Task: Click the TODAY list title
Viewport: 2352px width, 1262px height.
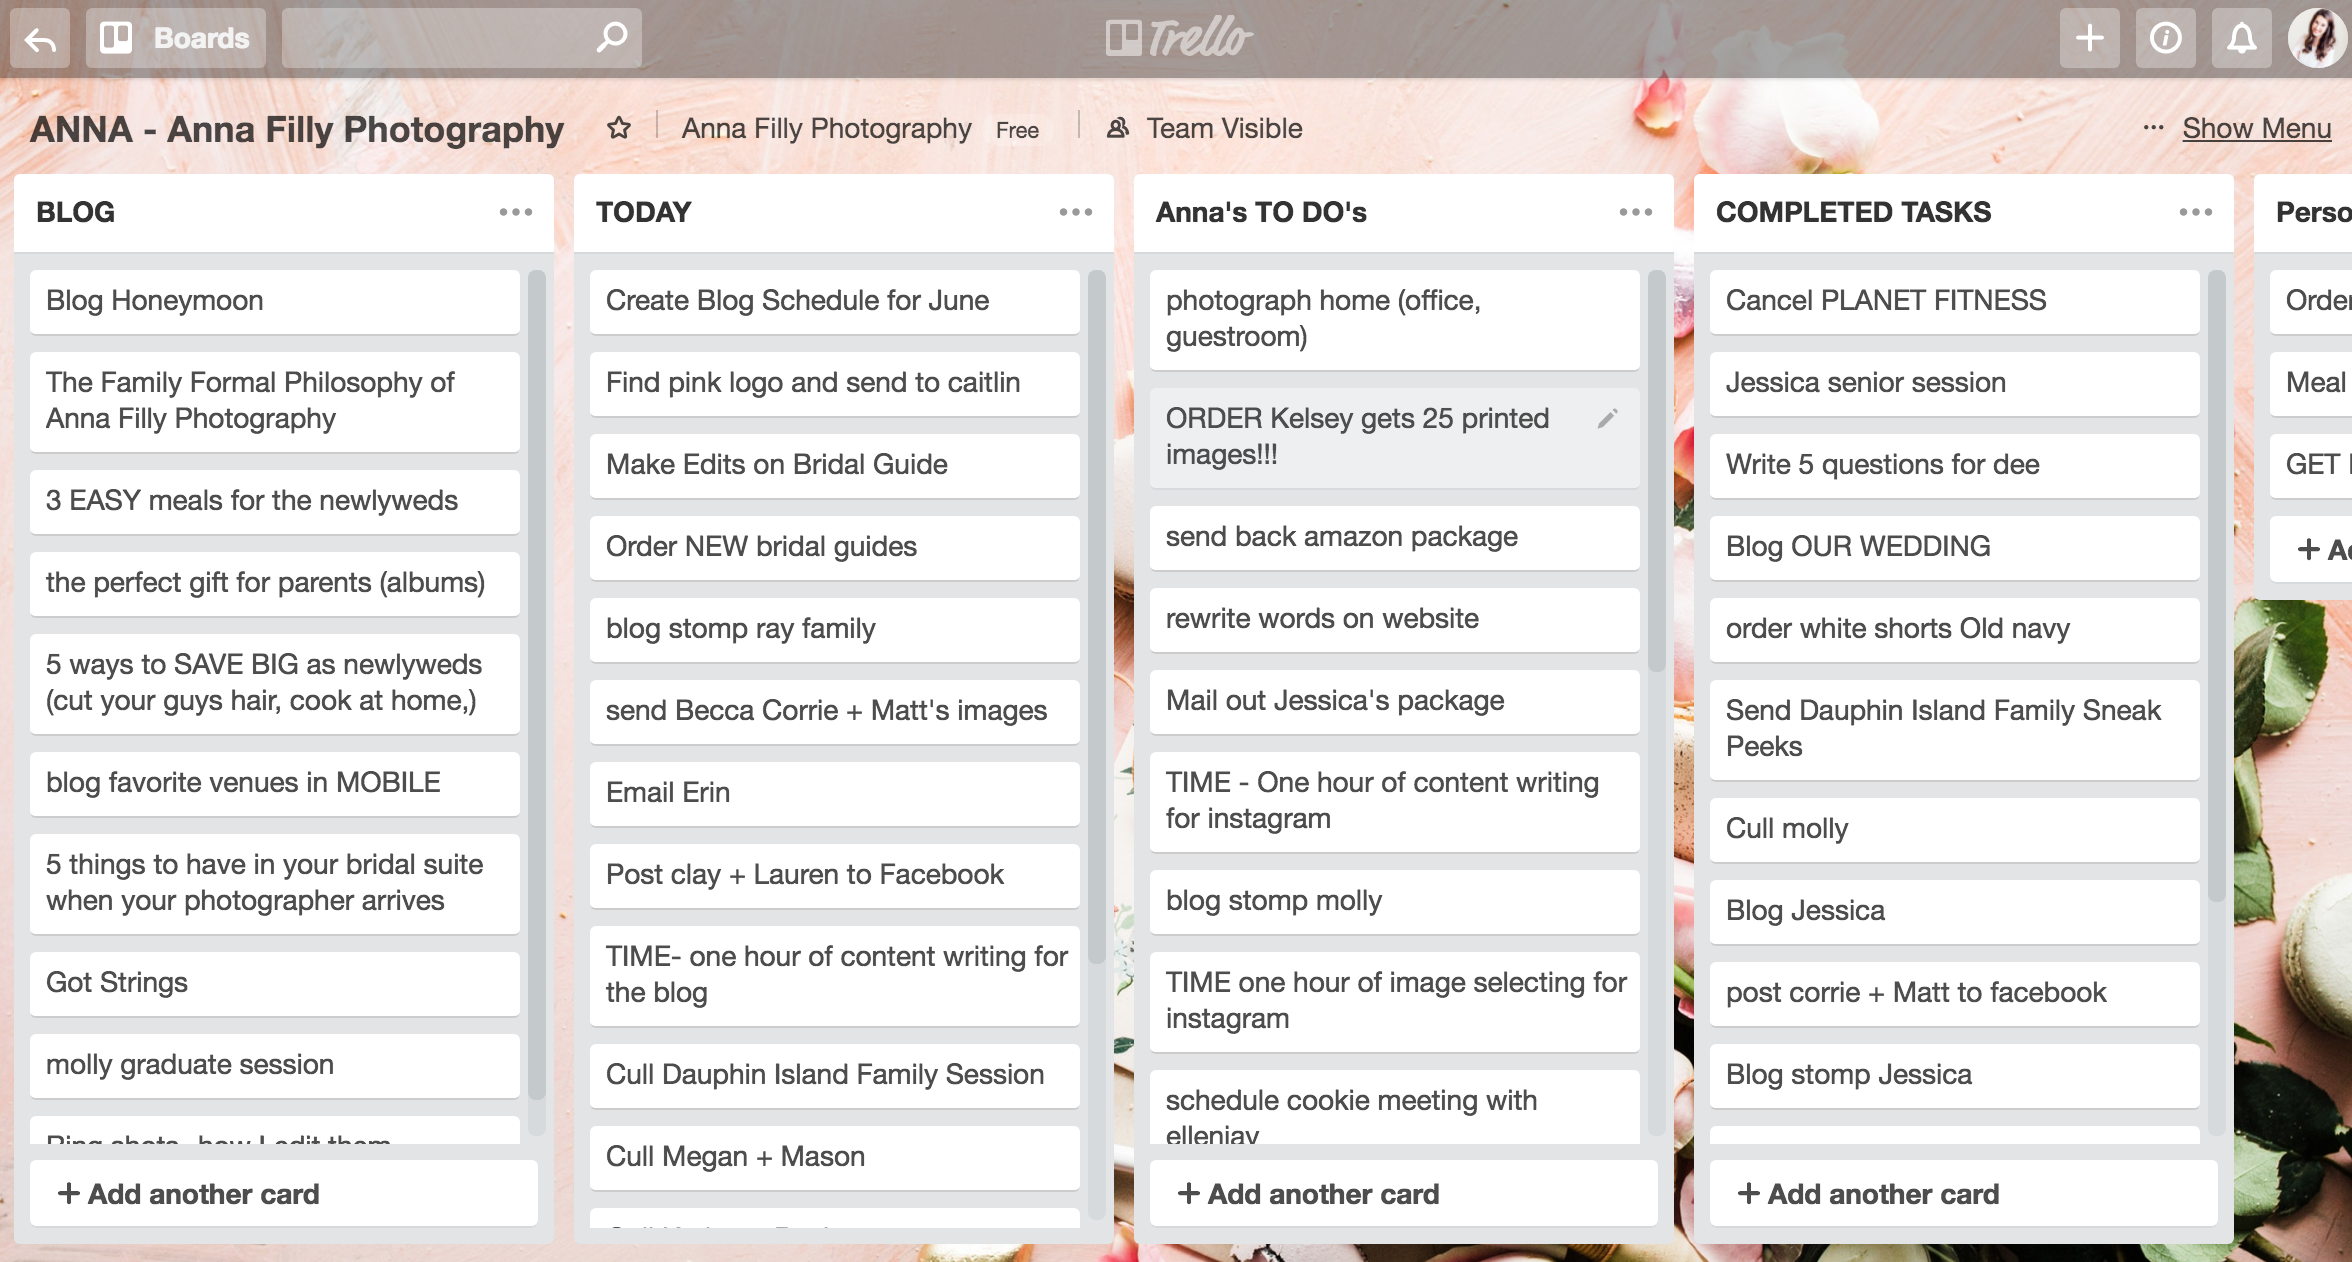Action: tap(644, 212)
